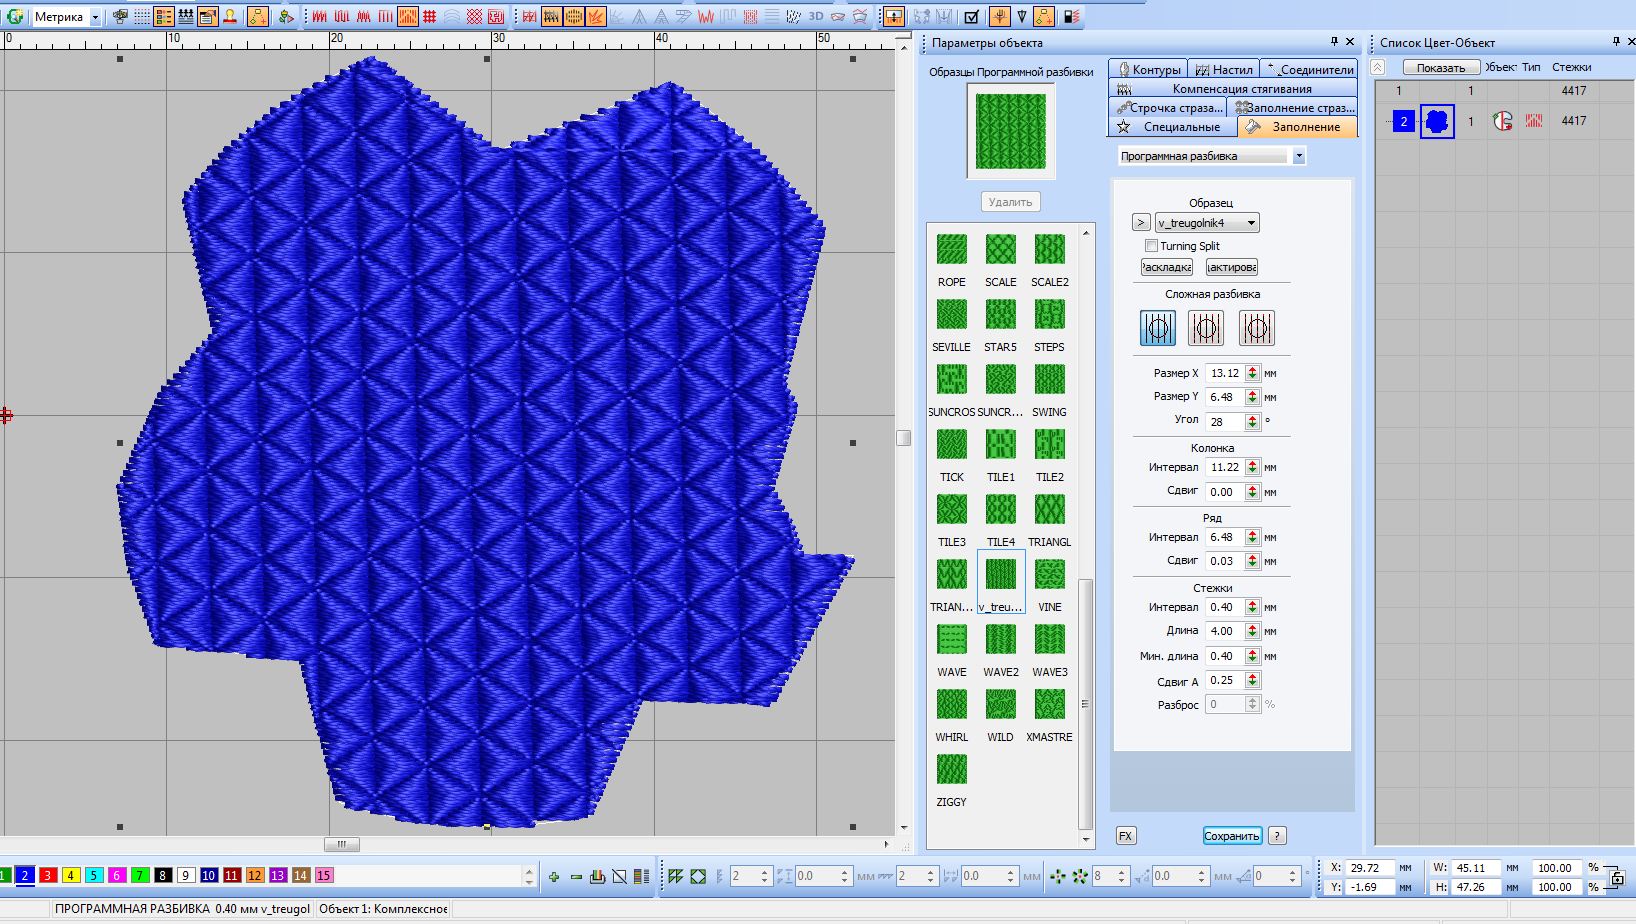This screenshot has width=1636, height=924.
Task: Click the first complex split mode icon
Action: [x=1157, y=328]
